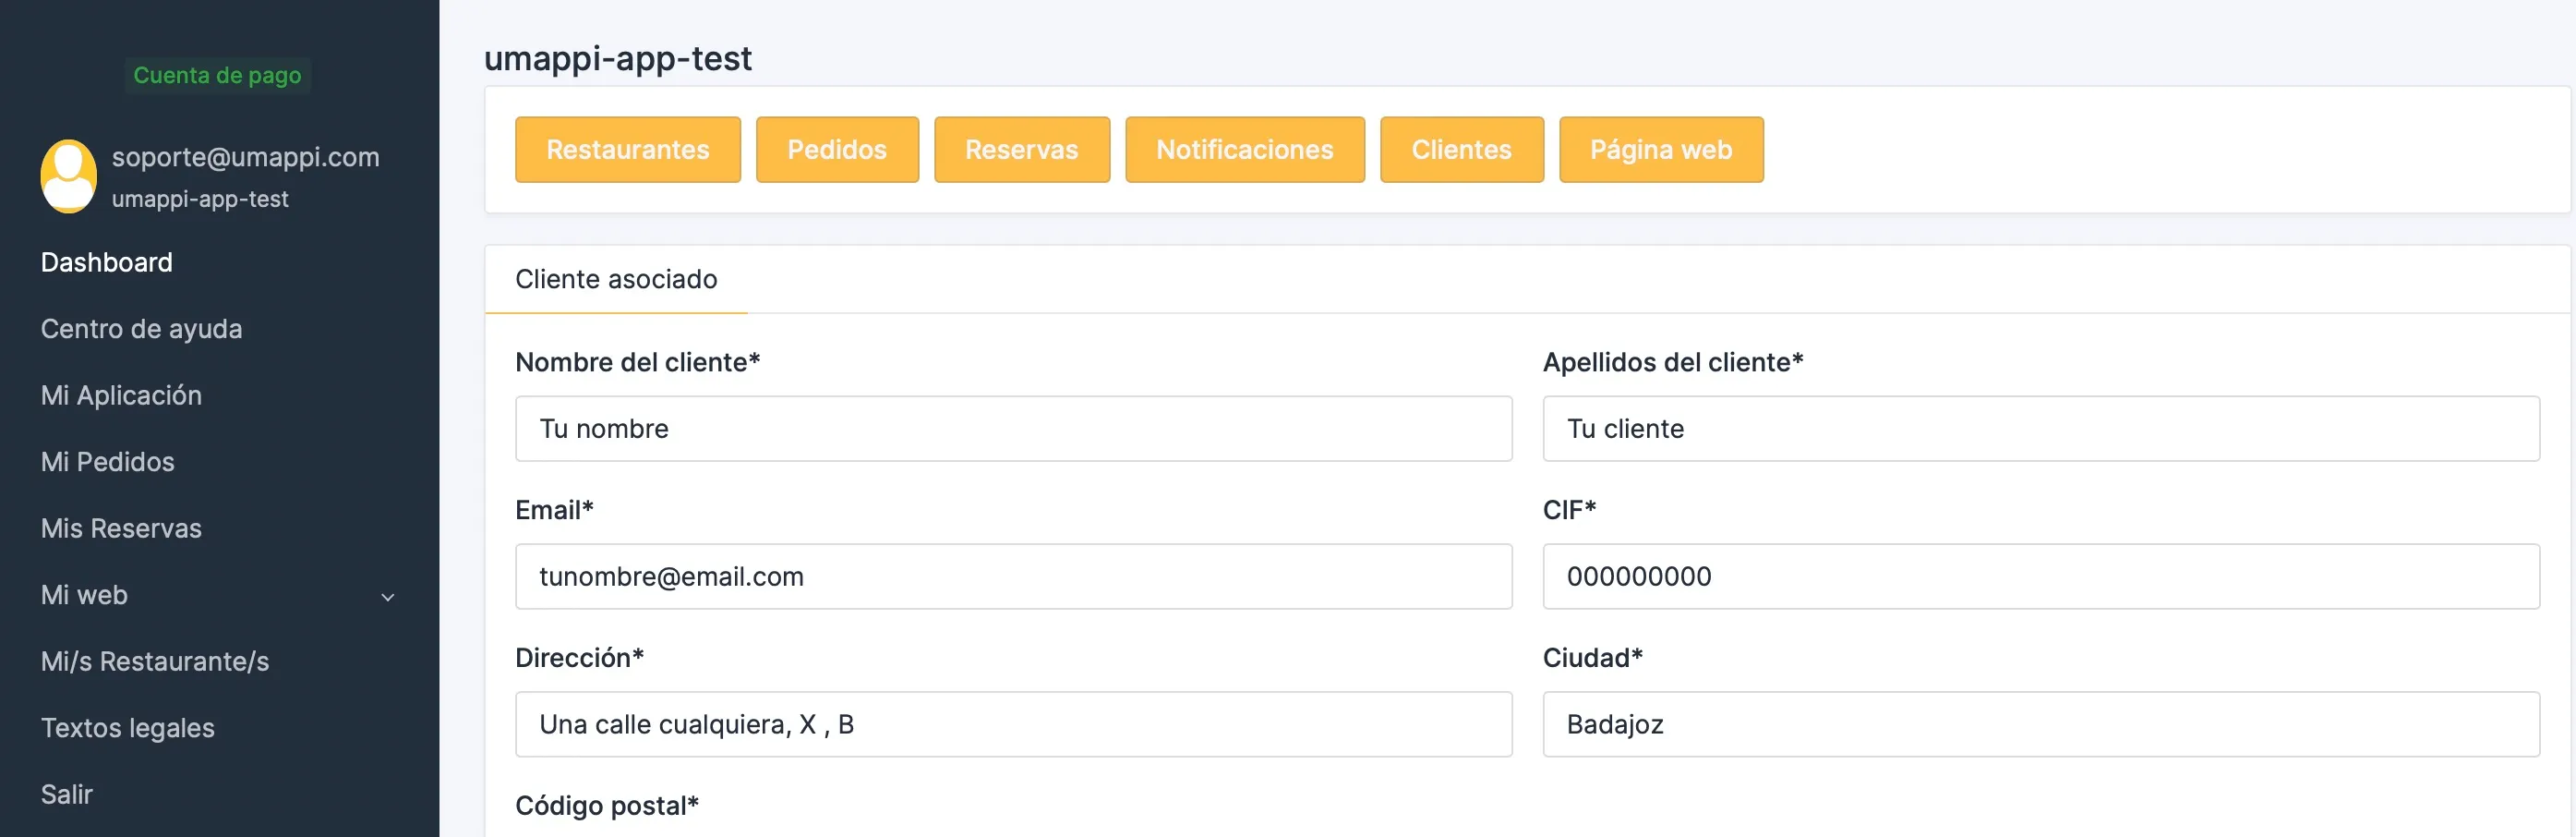Select the Cliente asociado tab
The image size is (2576, 837).
616,279
